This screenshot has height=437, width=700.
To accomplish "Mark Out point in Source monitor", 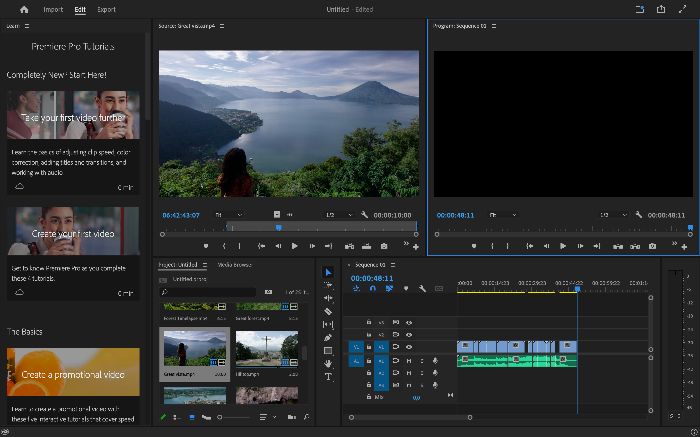I will [x=239, y=246].
